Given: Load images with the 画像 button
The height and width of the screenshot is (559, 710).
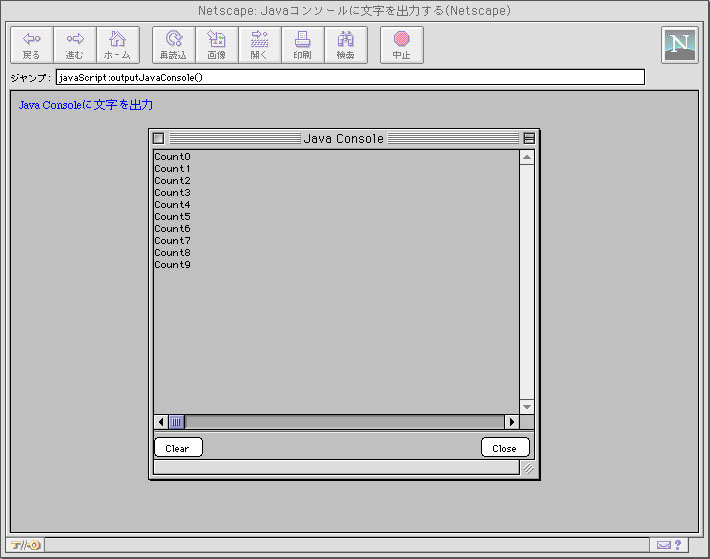Looking at the screenshot, I should [x=216, y=45].
